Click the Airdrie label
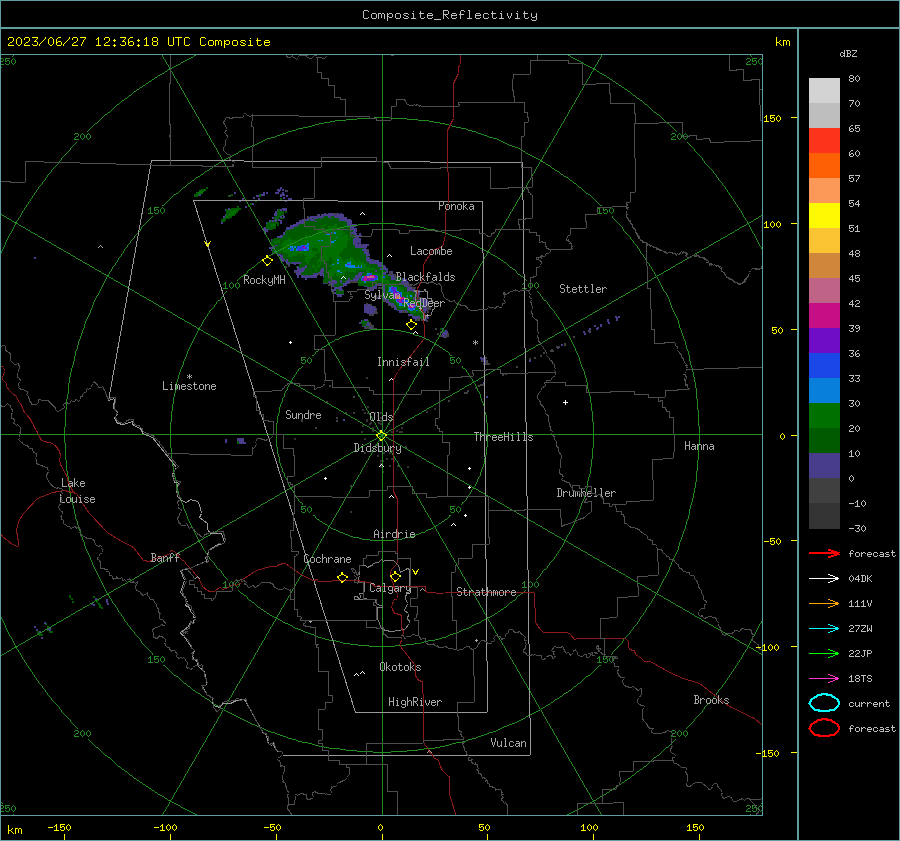The image size is (900, 841). 394,534
